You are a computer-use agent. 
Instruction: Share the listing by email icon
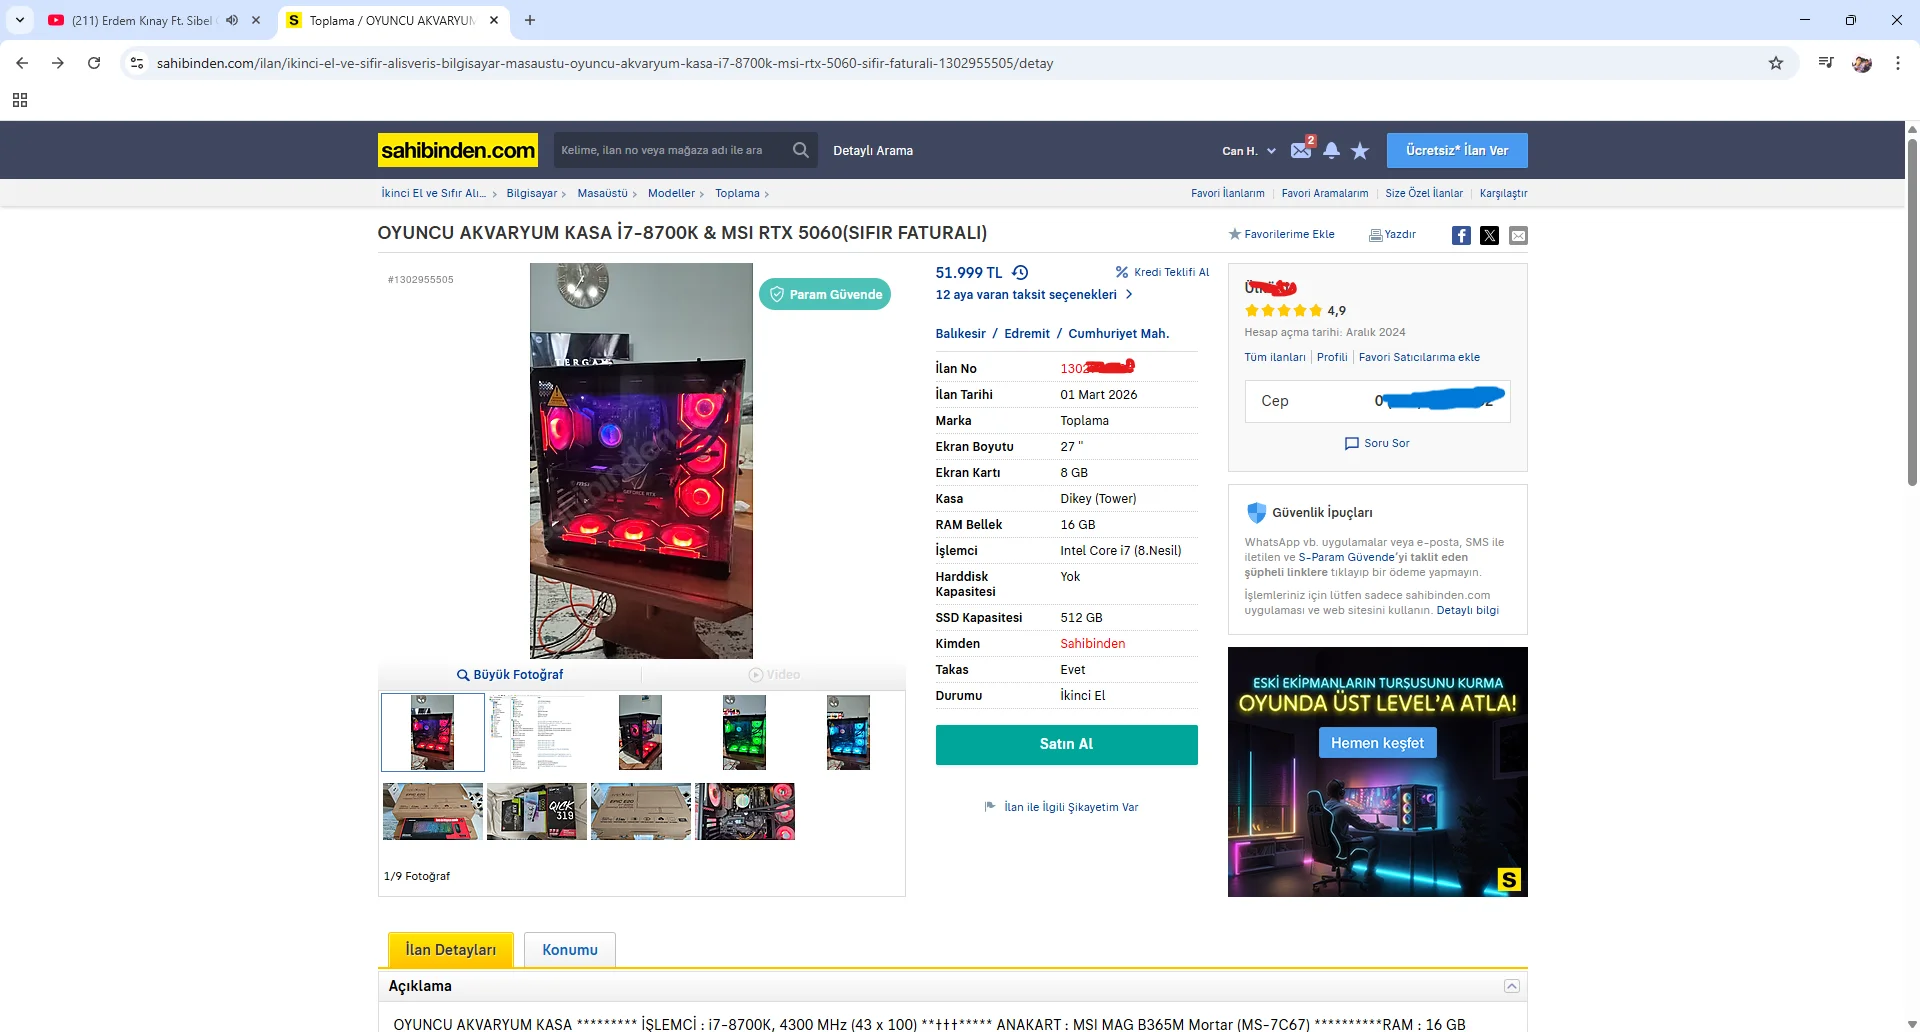point(1518,235)
